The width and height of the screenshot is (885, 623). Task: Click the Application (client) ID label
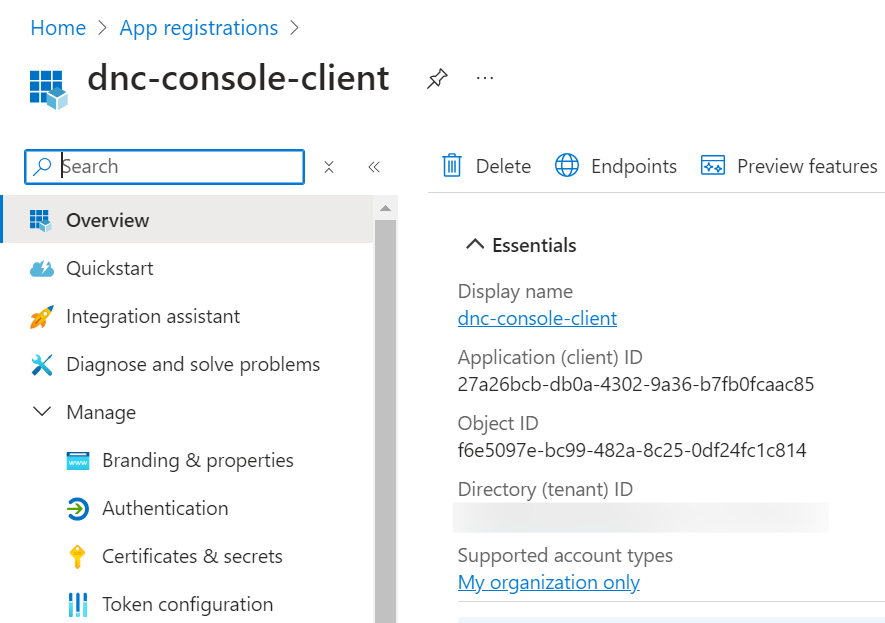pyautogui.click(x=550, y=357)
